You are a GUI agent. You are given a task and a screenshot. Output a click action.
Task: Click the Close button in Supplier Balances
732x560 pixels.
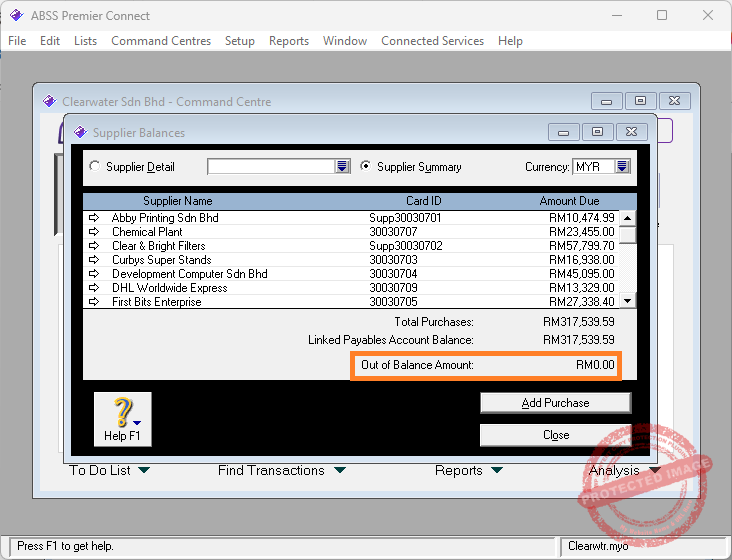click(x=556, y=435)
